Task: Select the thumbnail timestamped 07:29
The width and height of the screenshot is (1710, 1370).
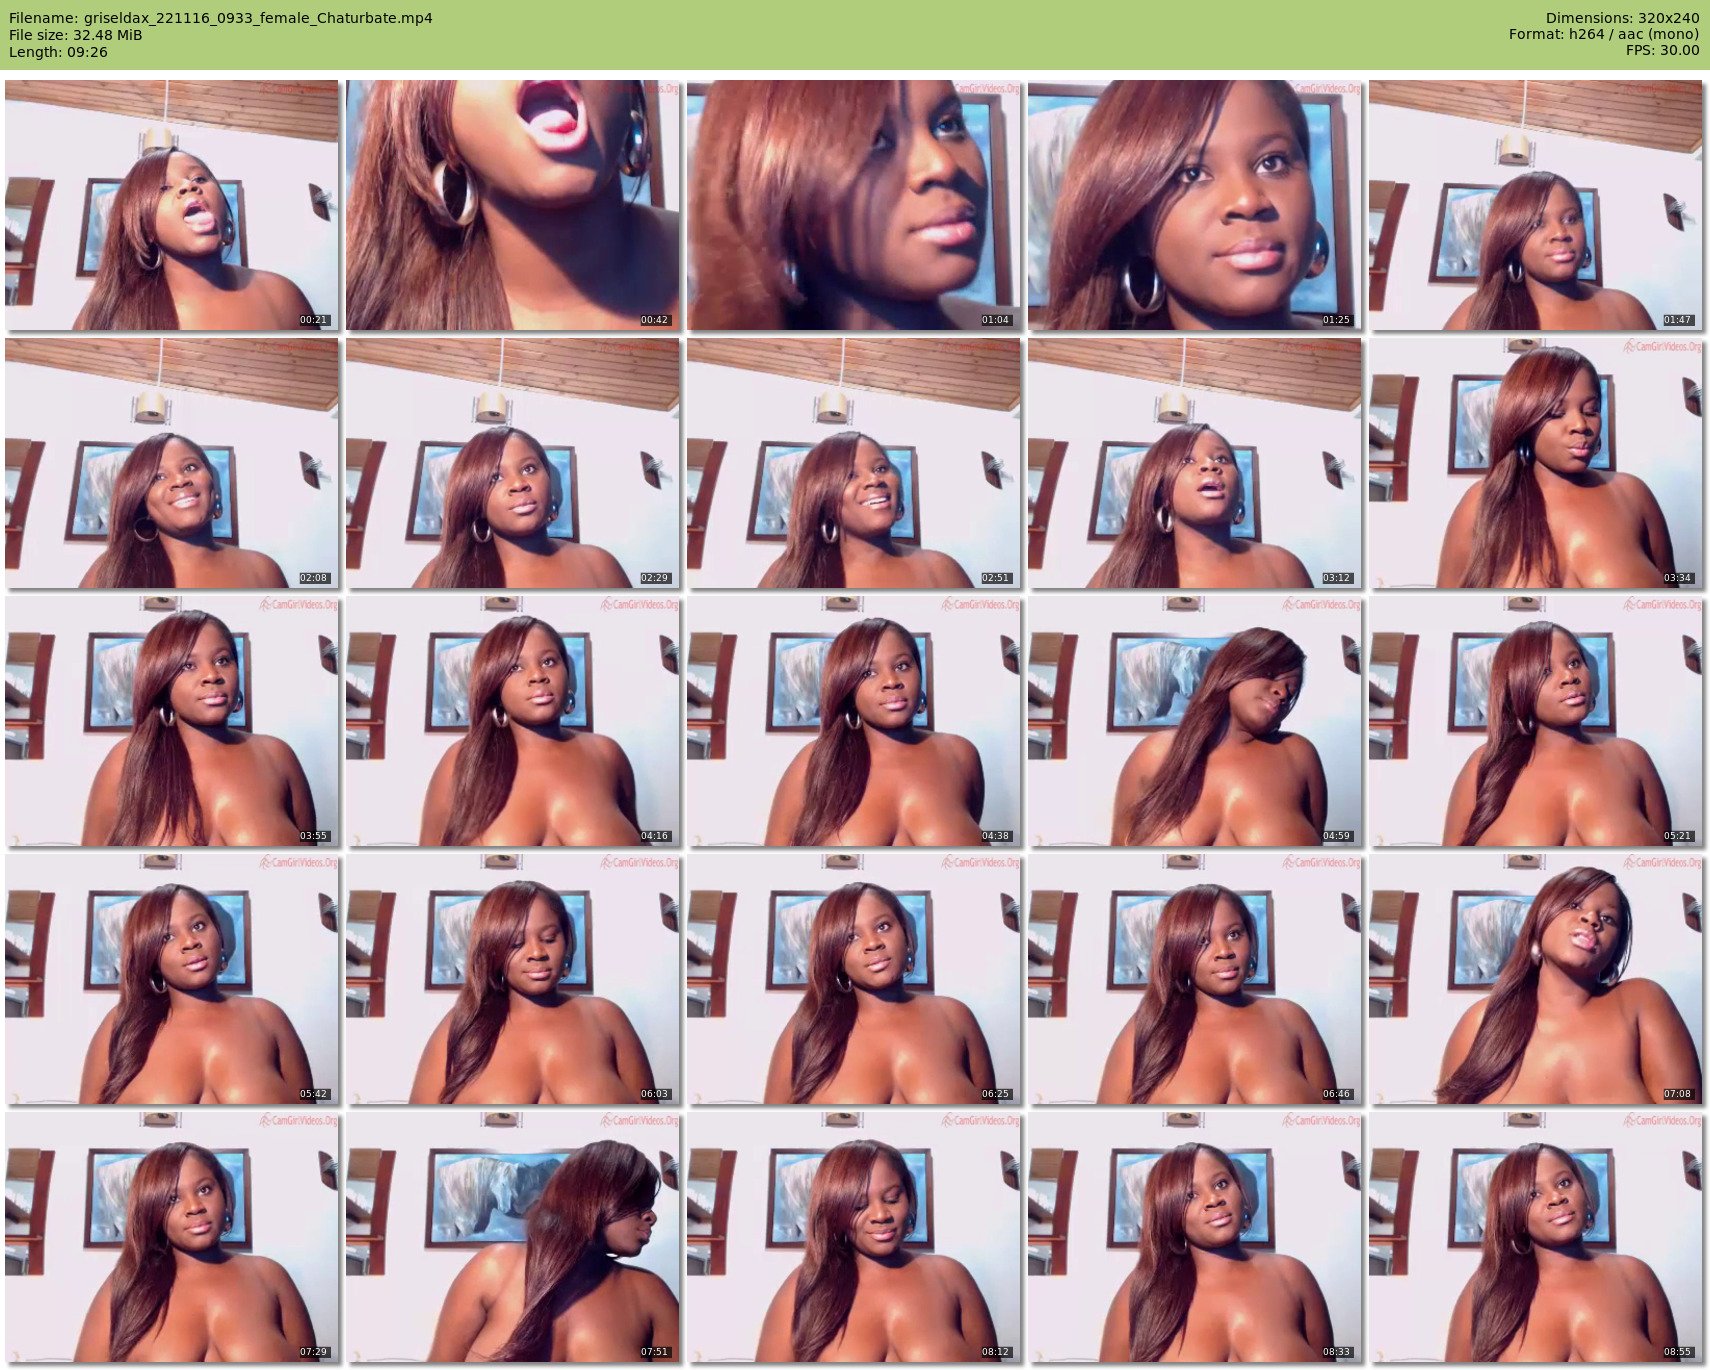Action: point(172,1237)
